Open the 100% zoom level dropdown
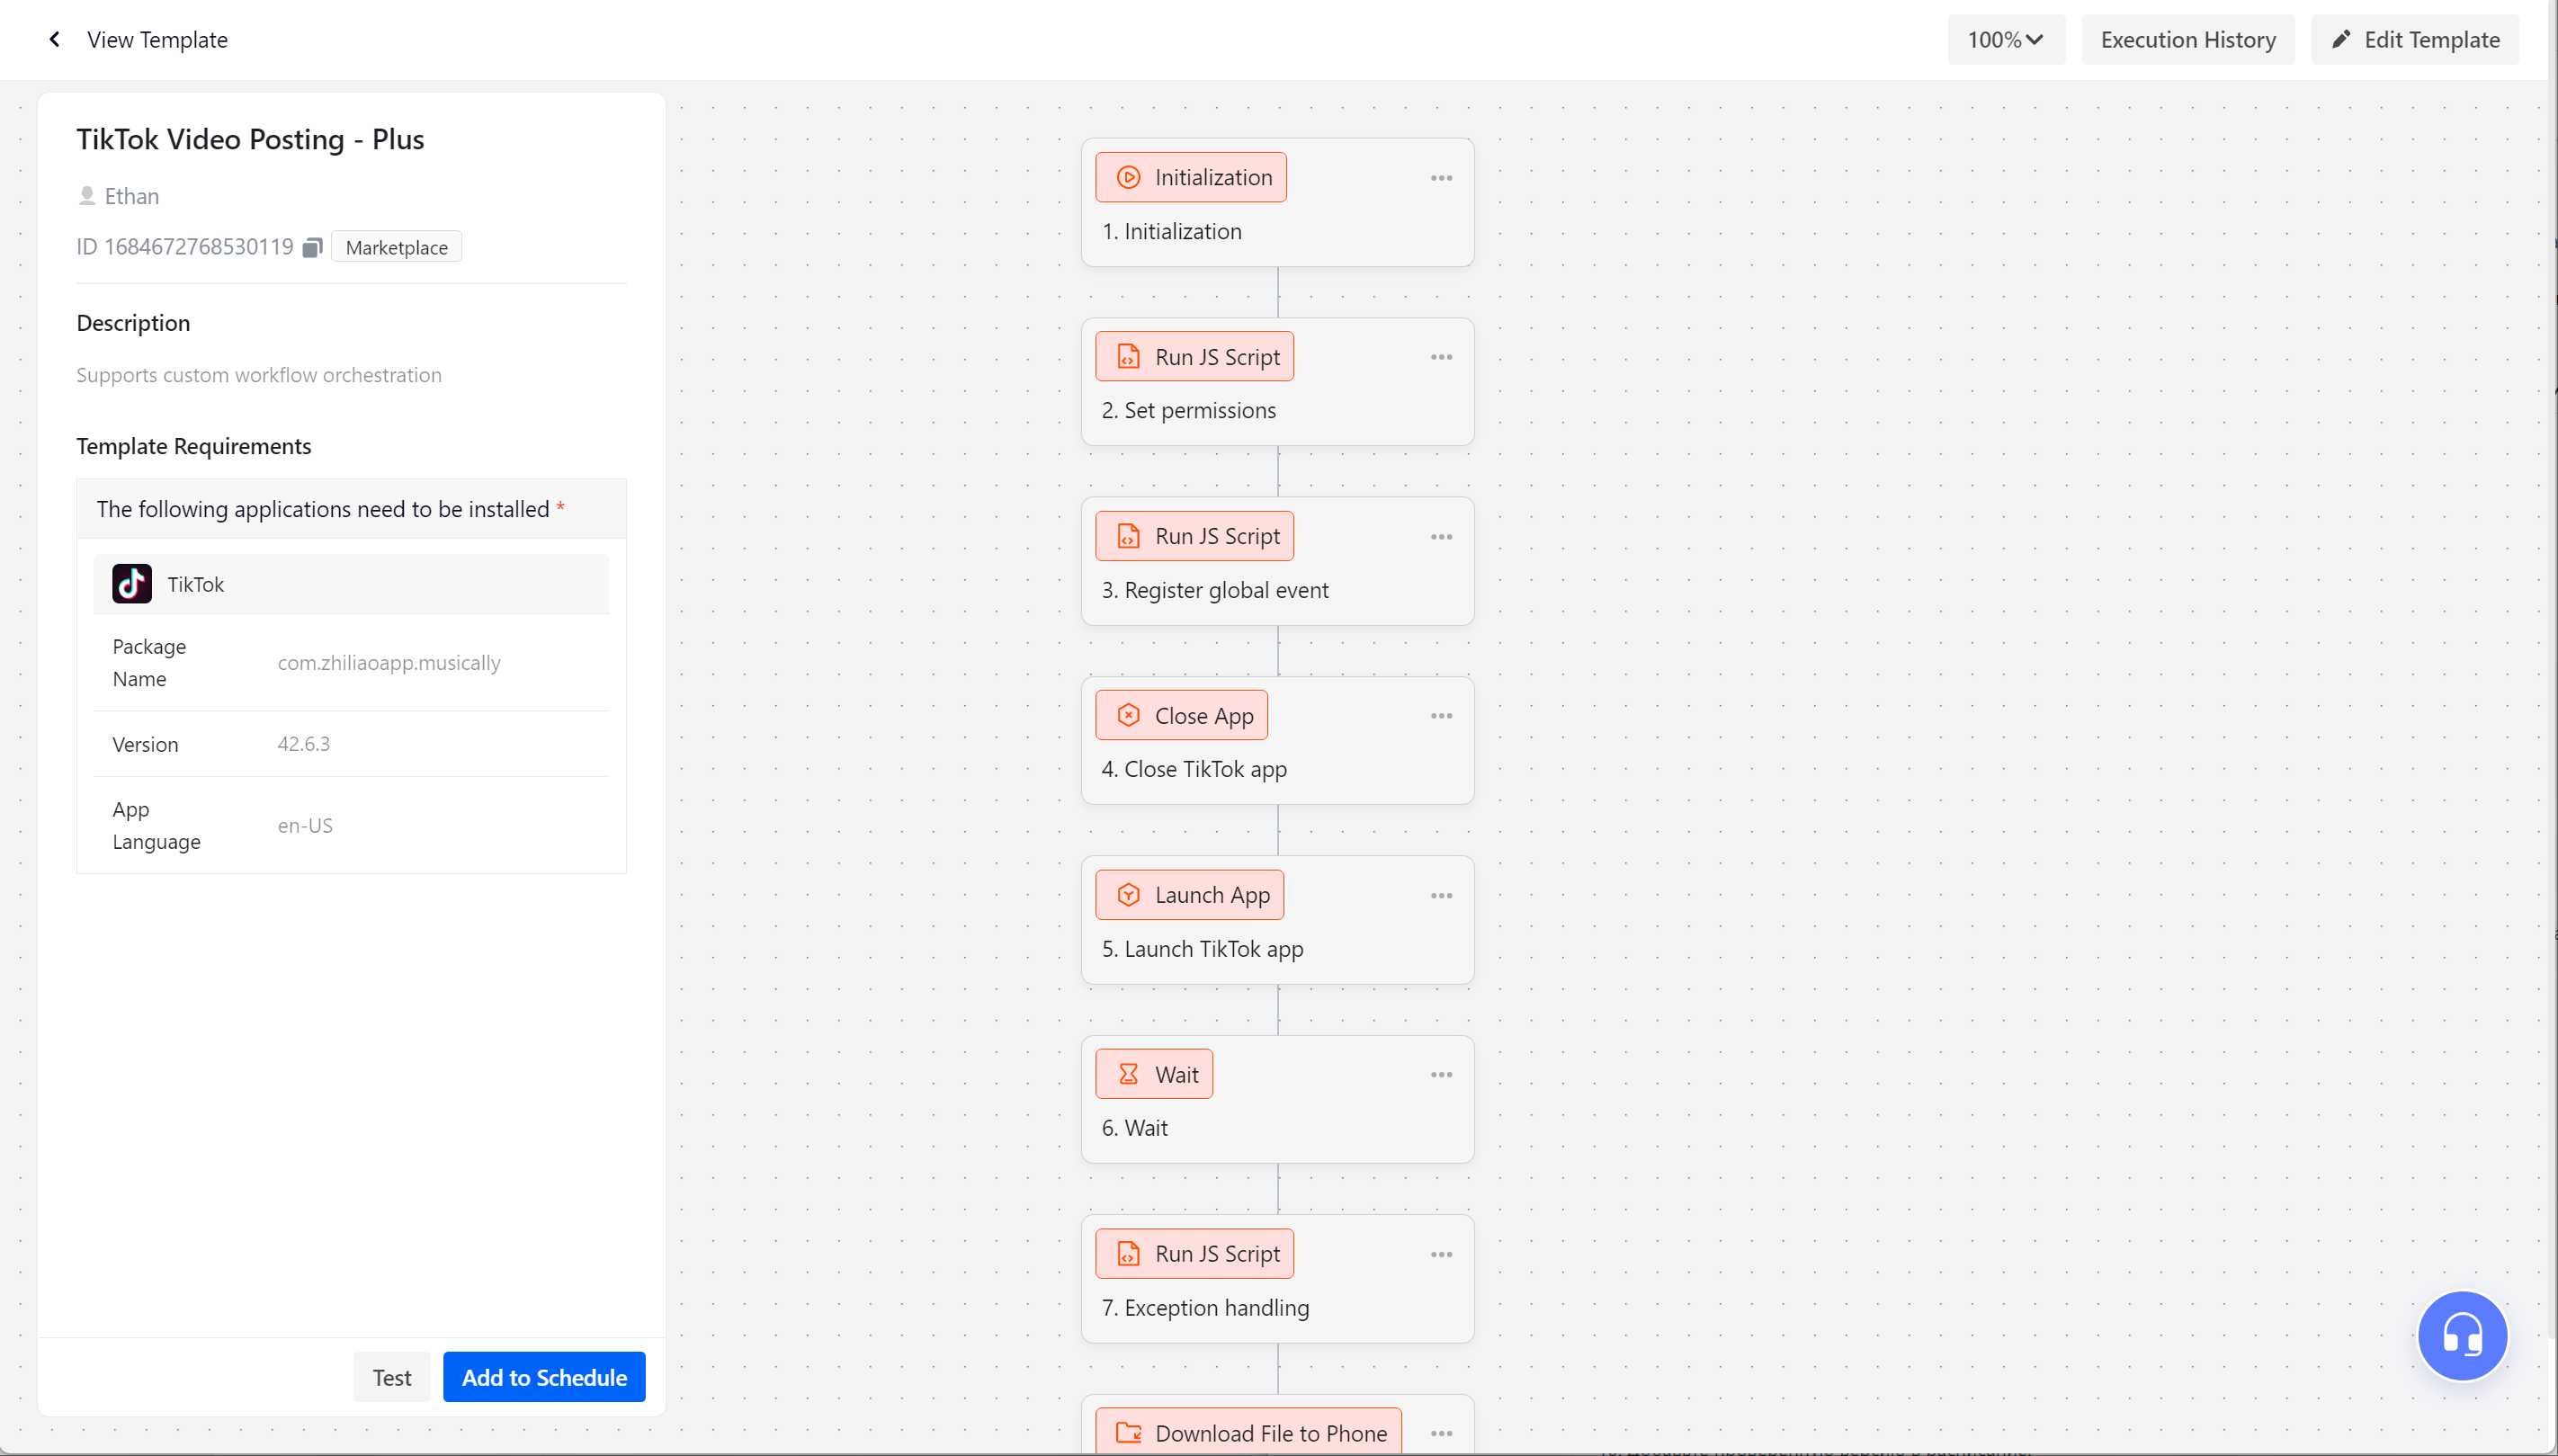2558x1456 pixels. click(2005, 39)
